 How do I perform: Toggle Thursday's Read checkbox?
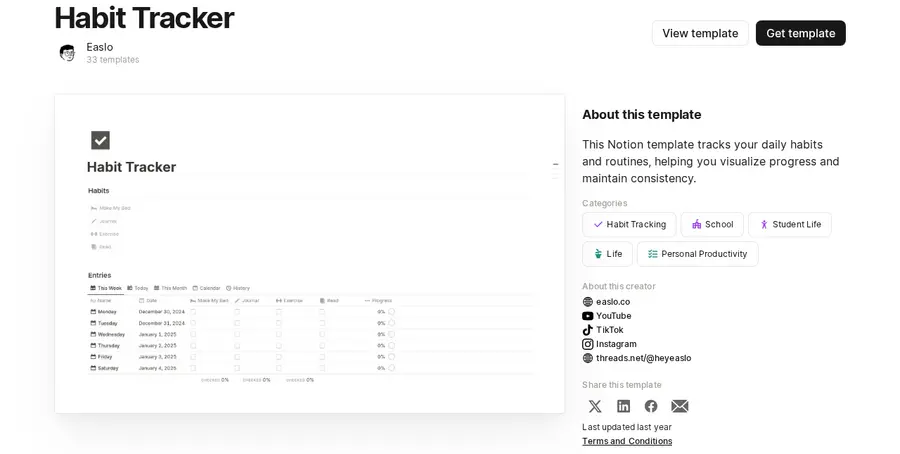coord(322,346)
